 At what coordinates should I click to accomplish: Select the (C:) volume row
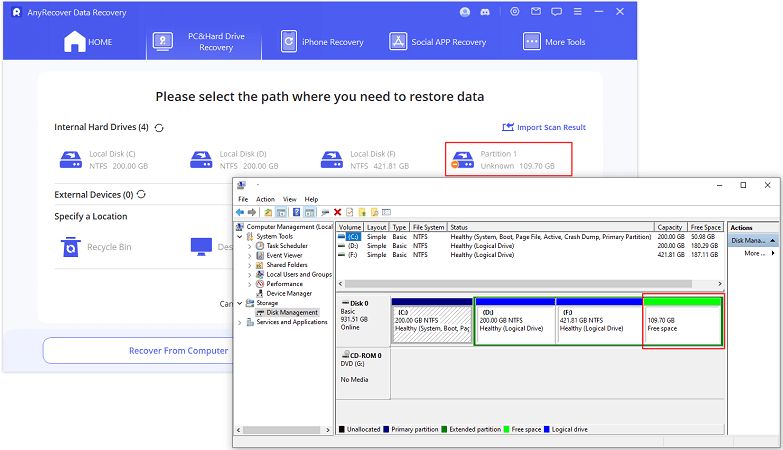529,237
